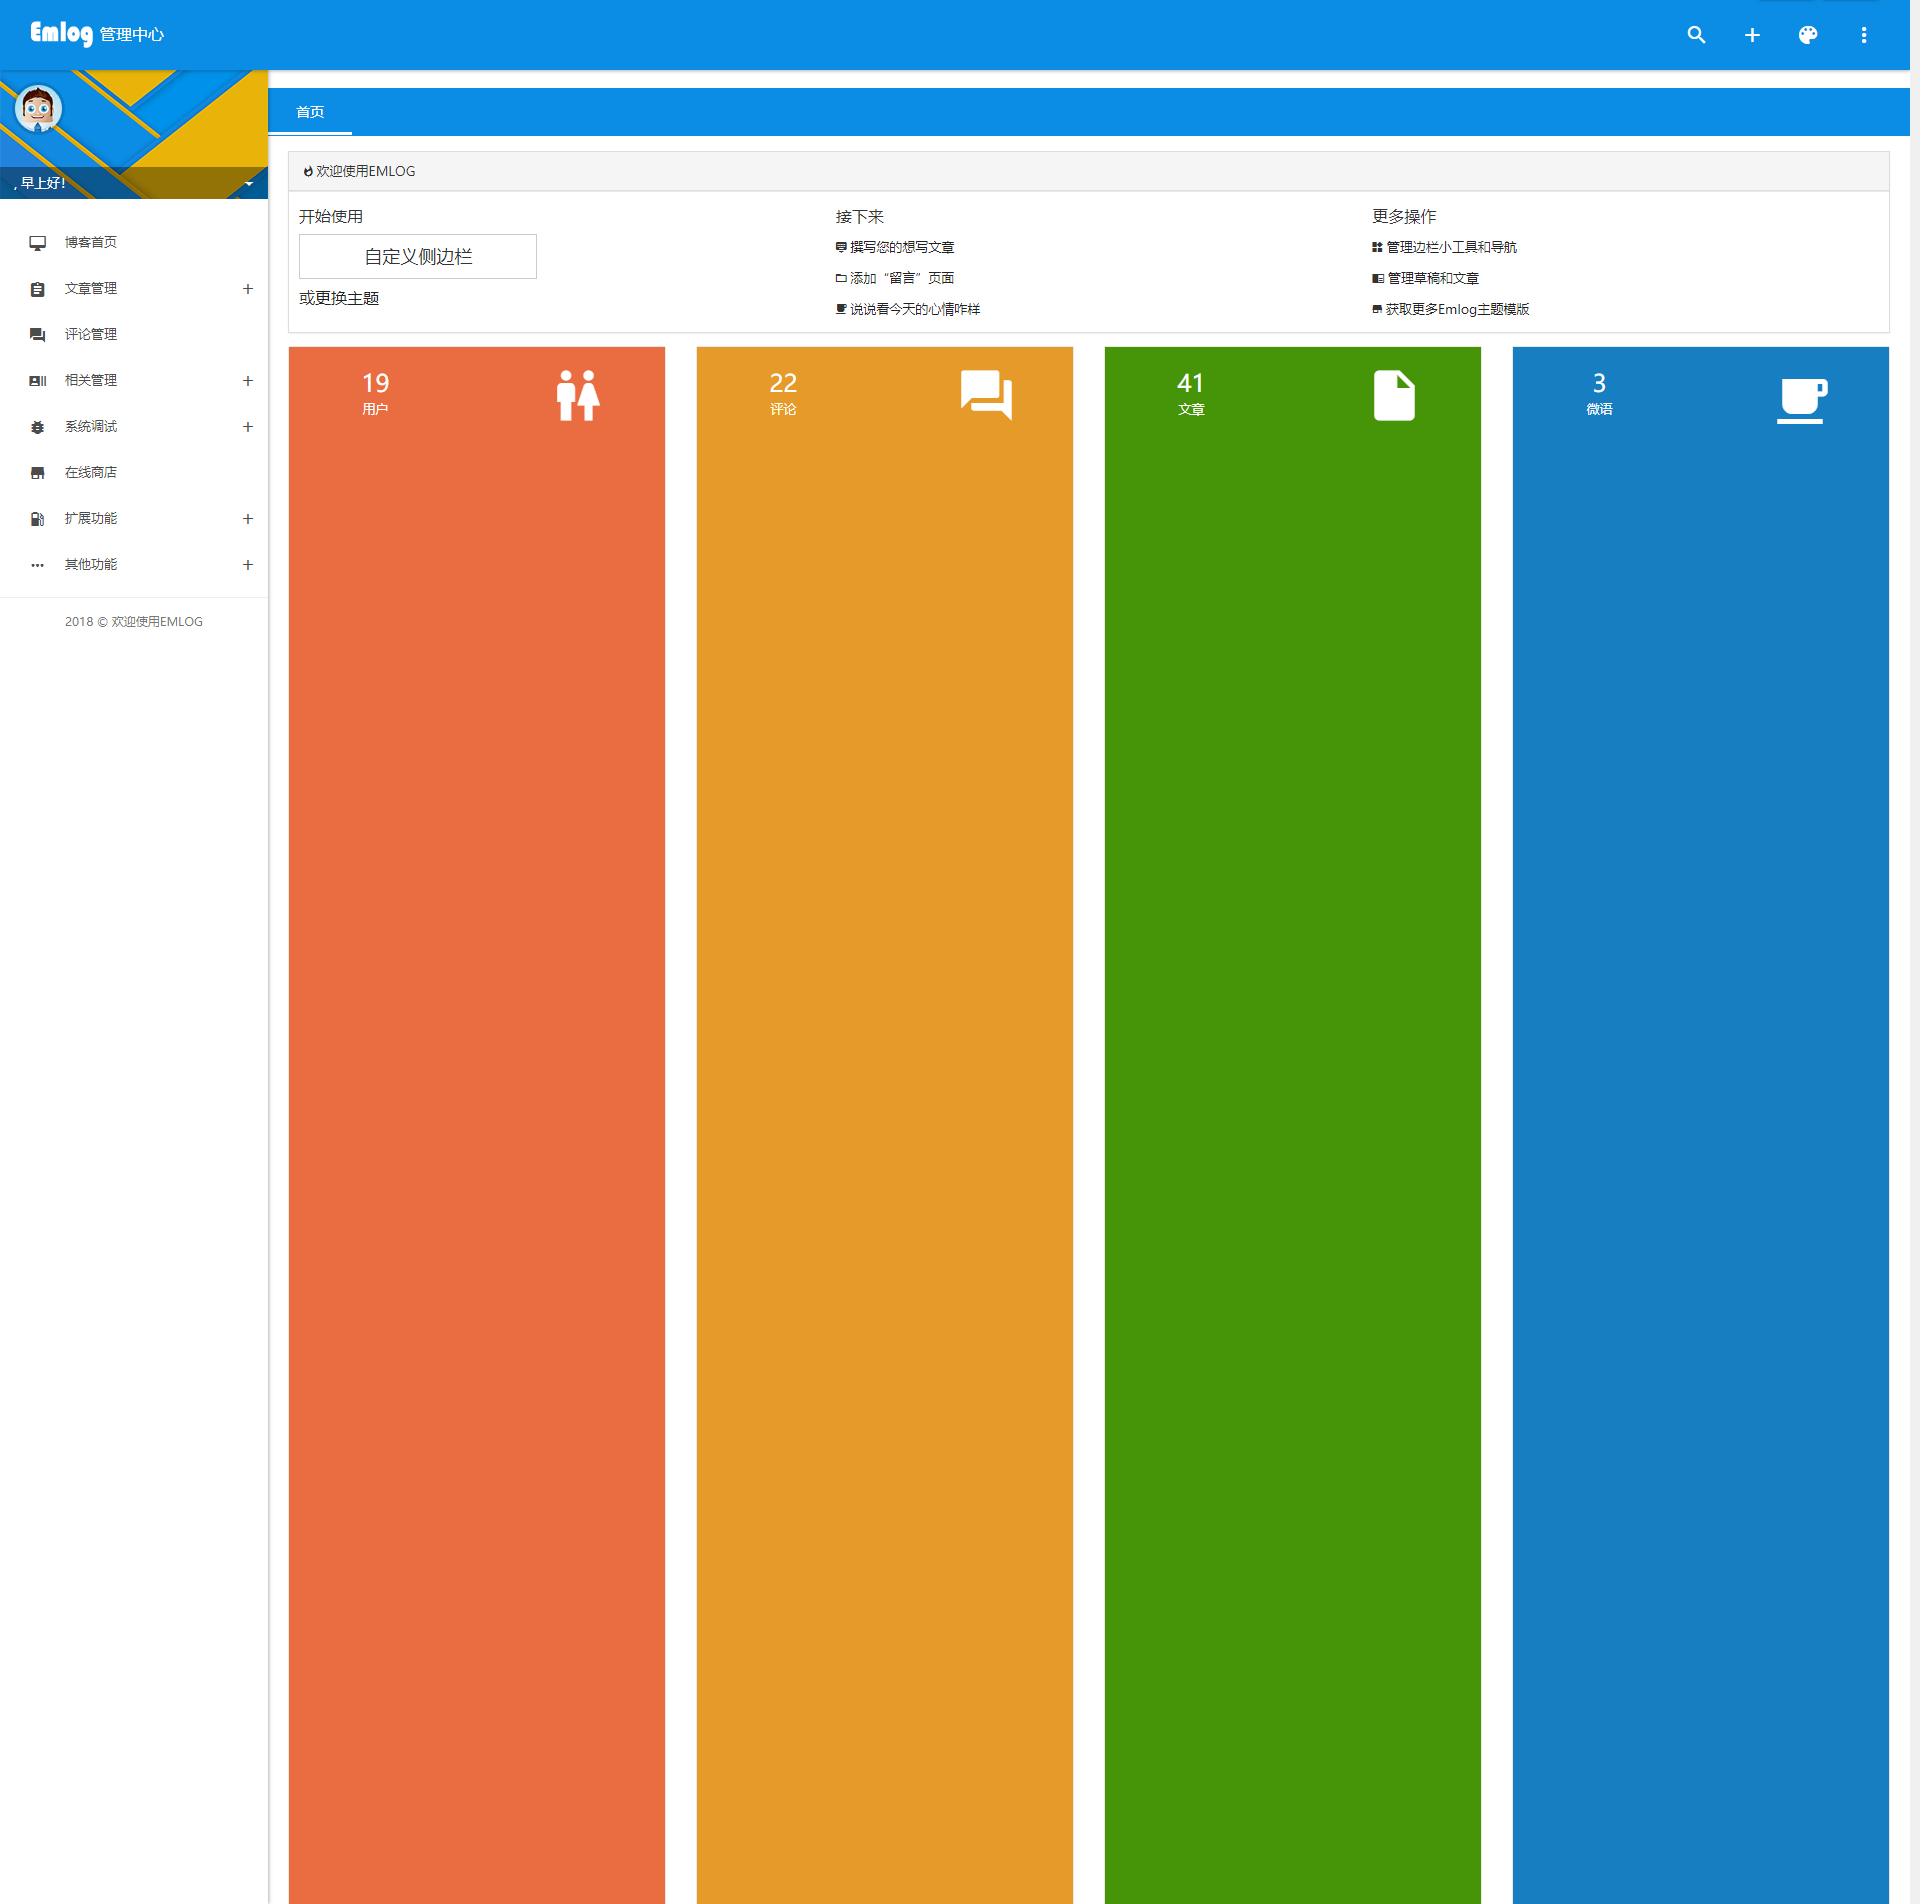Open 在线商店 in sidebar
Viewport: 1920px width, 1904px height.
click(91, 473)
